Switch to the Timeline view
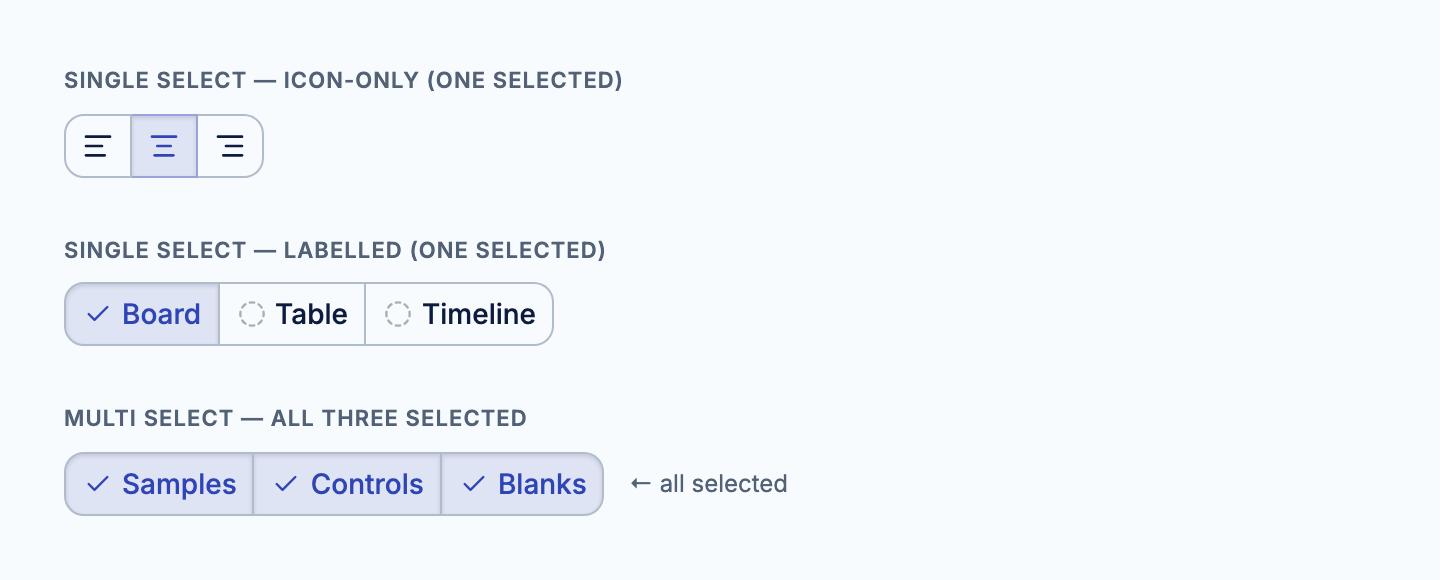The image size is (1440, 580). click(459, 314)
